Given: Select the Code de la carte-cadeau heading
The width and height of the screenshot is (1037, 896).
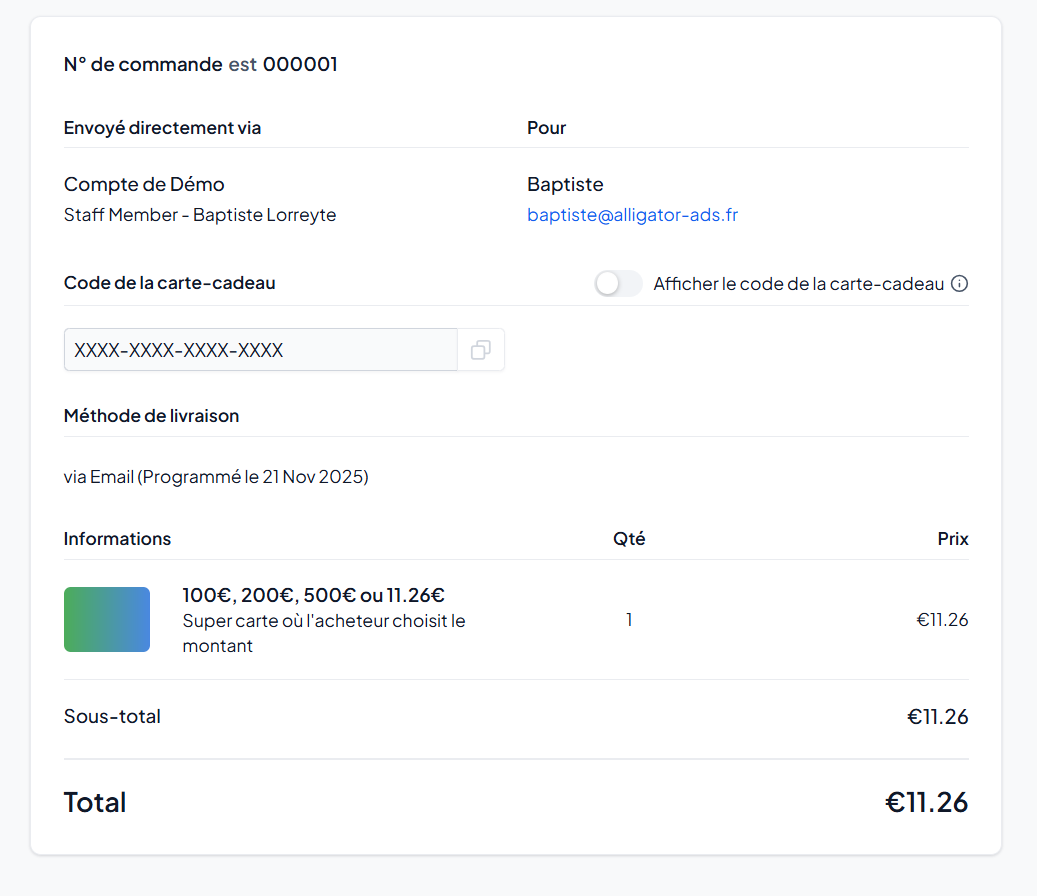Looking at the screenshot, I should (x=169, y=283).
